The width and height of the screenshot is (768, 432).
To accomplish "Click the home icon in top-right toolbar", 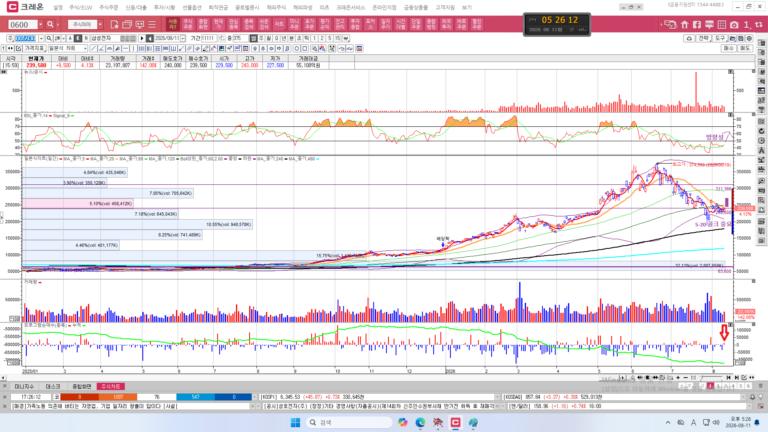I will 685,24.
